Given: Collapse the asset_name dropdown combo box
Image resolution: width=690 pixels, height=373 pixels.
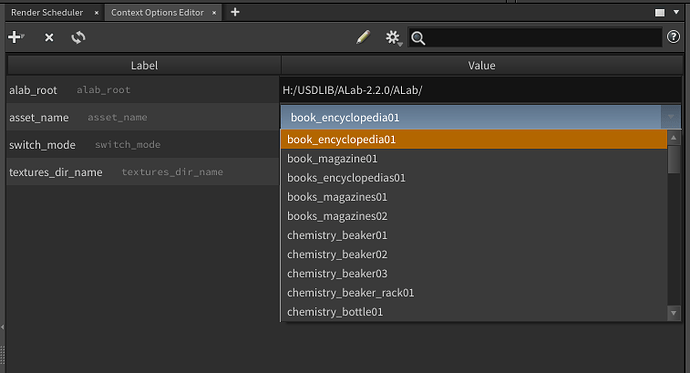Looking at the screenshot, I should click(x=481, y=117).
